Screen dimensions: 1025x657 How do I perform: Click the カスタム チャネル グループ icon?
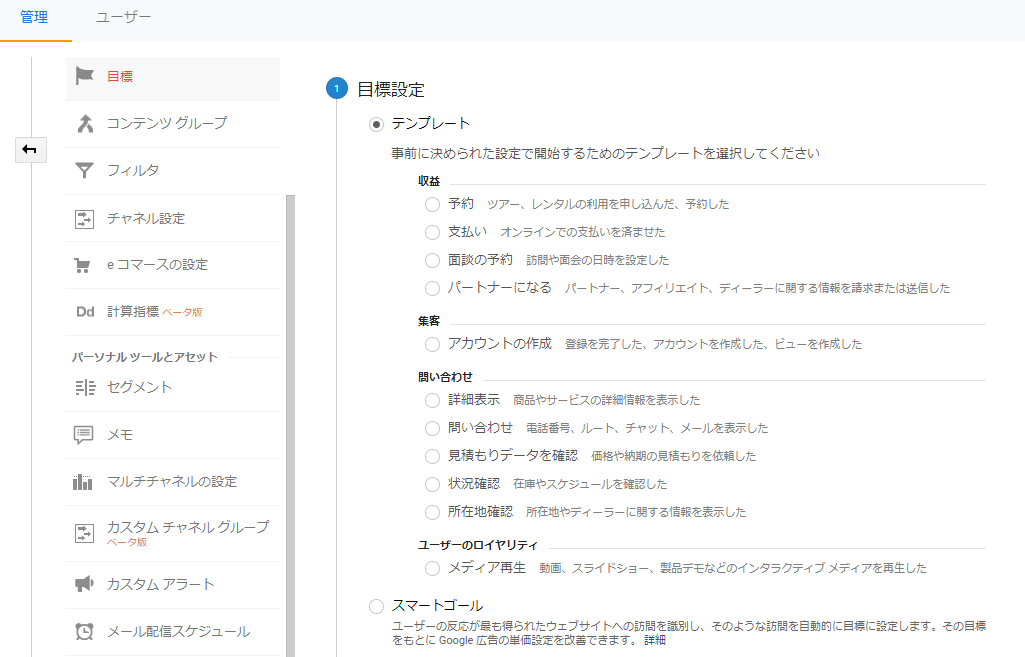tap(84, 533)
